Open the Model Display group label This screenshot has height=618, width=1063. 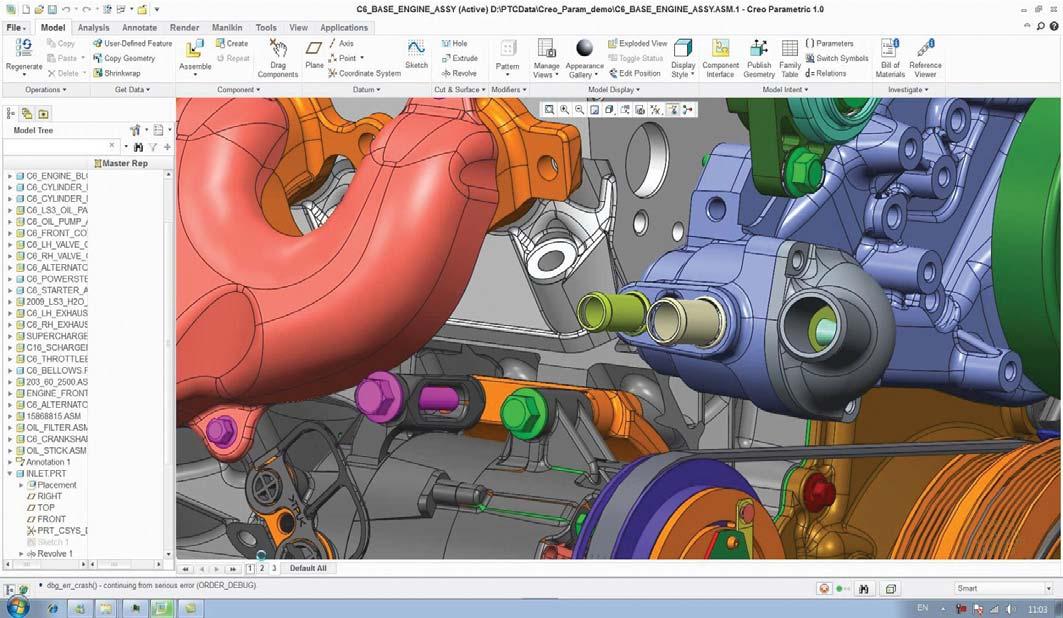pos(614,89)
